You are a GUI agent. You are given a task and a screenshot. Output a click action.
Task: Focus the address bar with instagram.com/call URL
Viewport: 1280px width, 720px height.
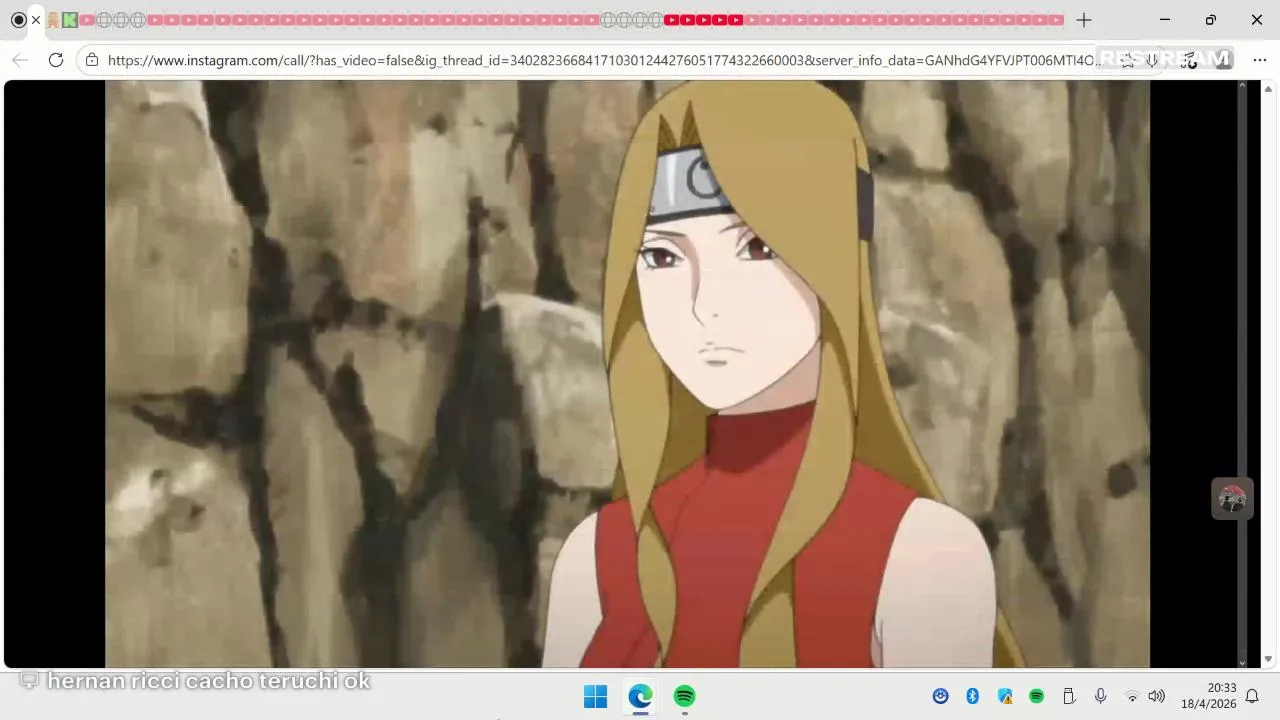tap(605, 60)
